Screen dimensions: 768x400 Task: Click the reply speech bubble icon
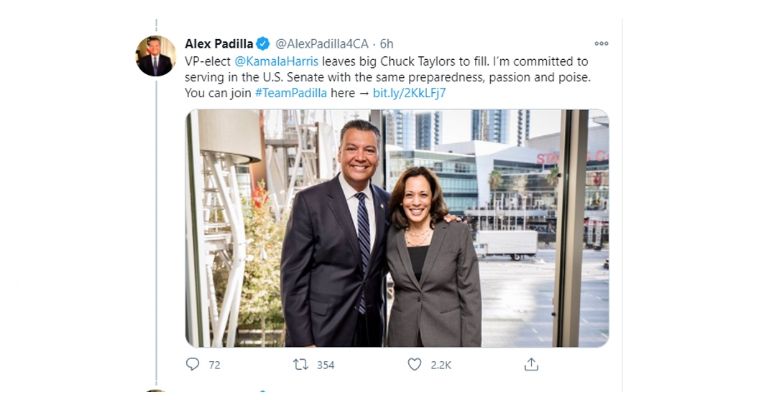[x=192, y=365]
